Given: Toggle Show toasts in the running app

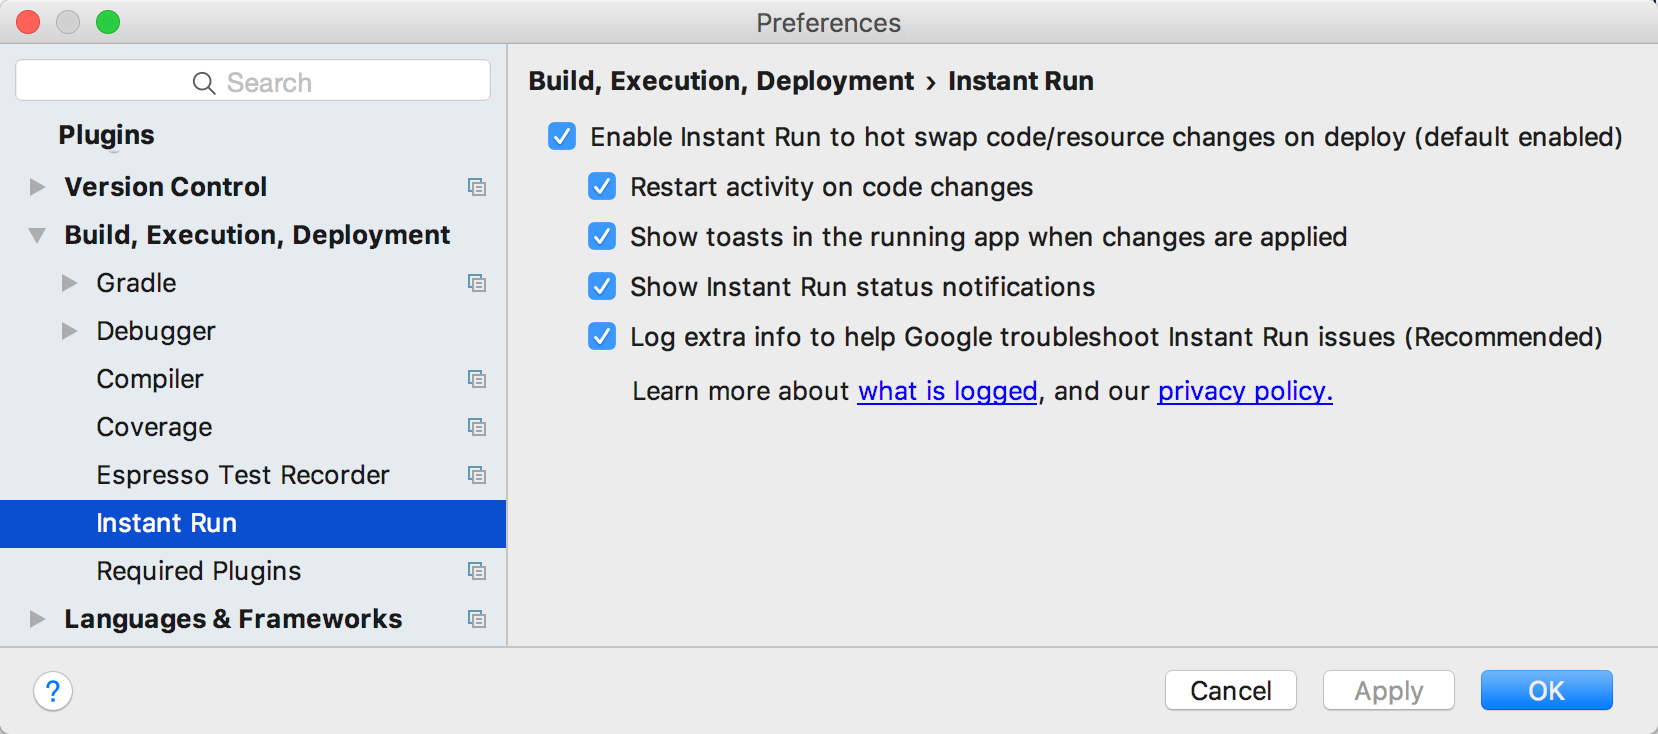Looking at the screenshot, I should [x=602, y=236].
